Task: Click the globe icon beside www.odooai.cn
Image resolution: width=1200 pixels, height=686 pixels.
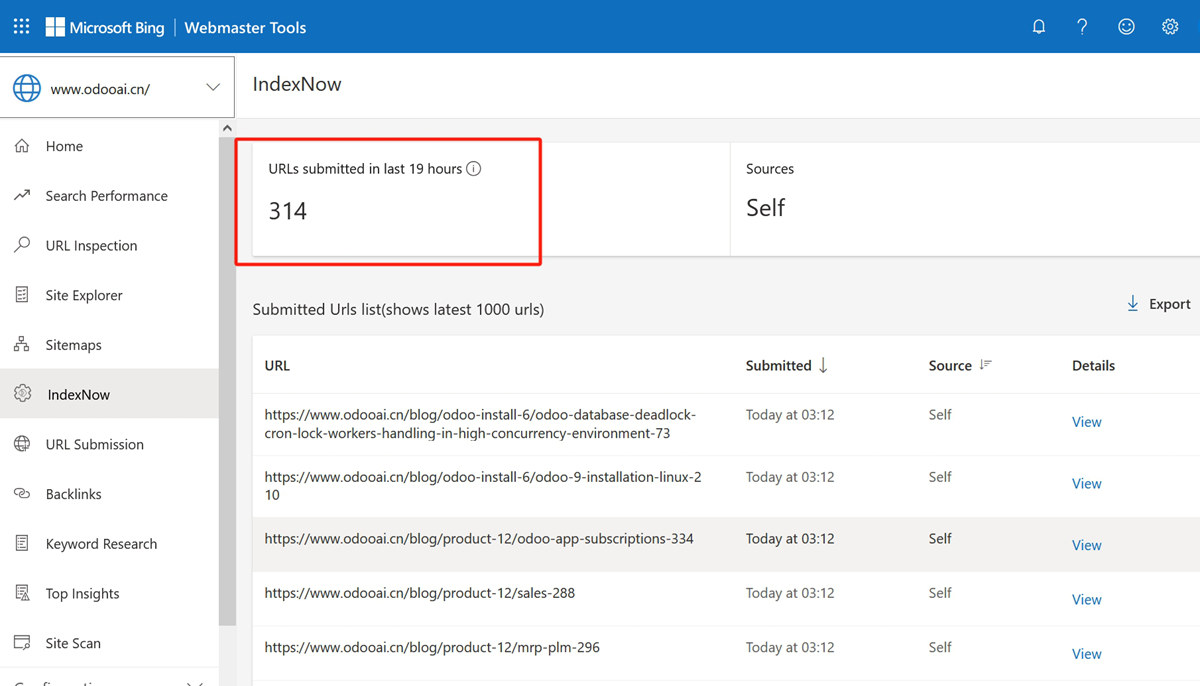Action: pyautogui.click(x=27, y=88)
